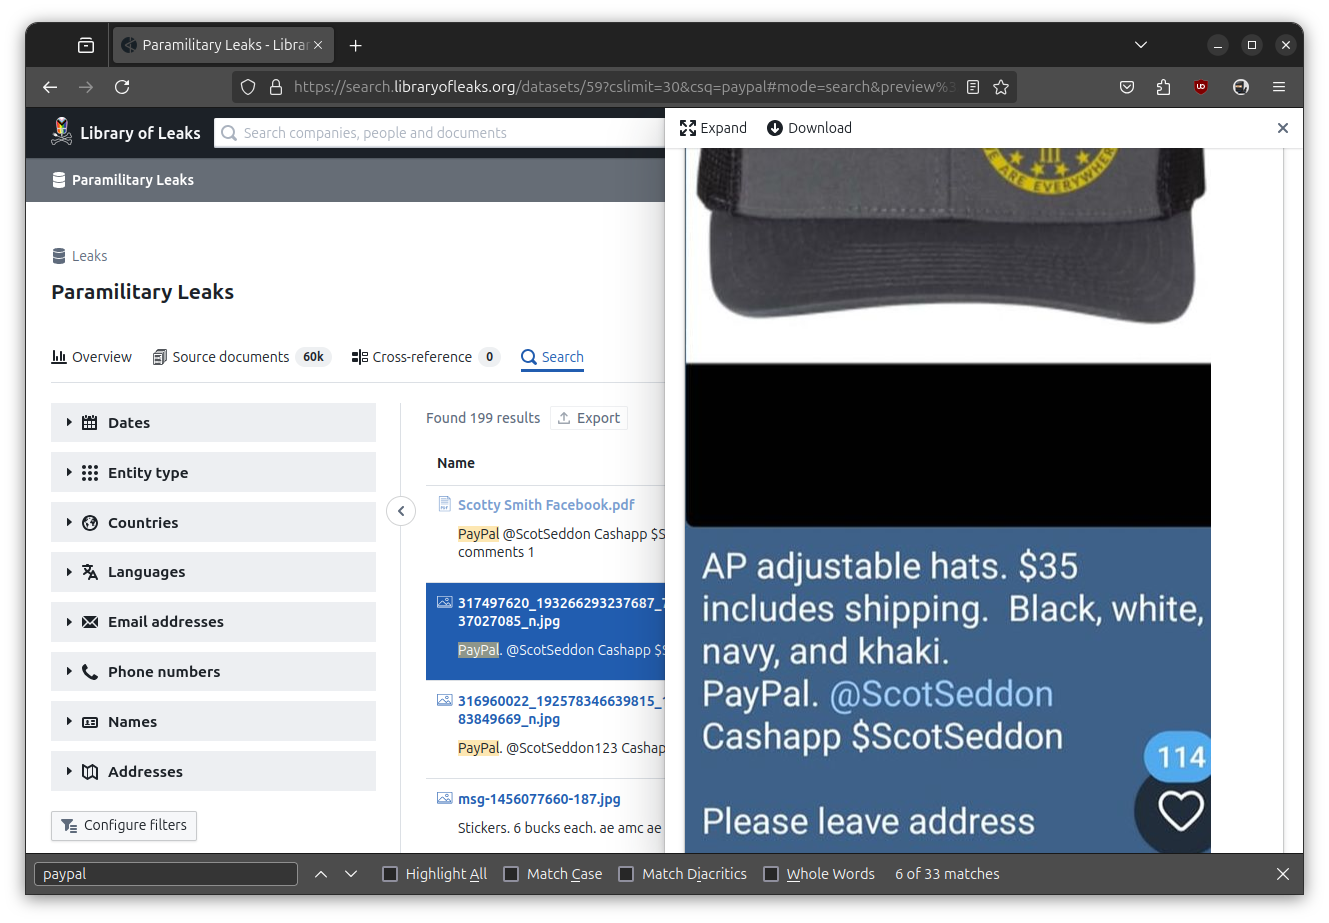Viewport: 1329px width, 923px height.
Task: Enable Match Diacritics checkbox
Action: coord(626,874)
